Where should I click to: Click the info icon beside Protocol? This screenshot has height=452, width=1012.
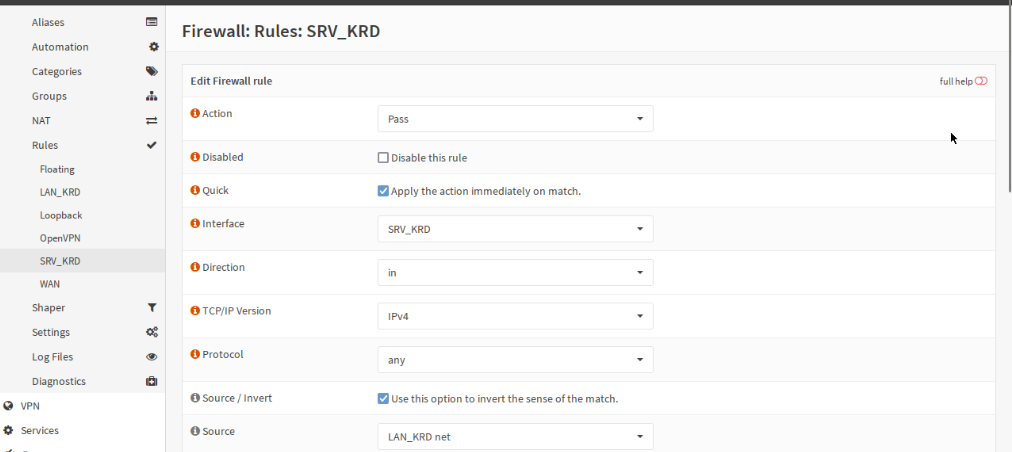tap(195, 355)
